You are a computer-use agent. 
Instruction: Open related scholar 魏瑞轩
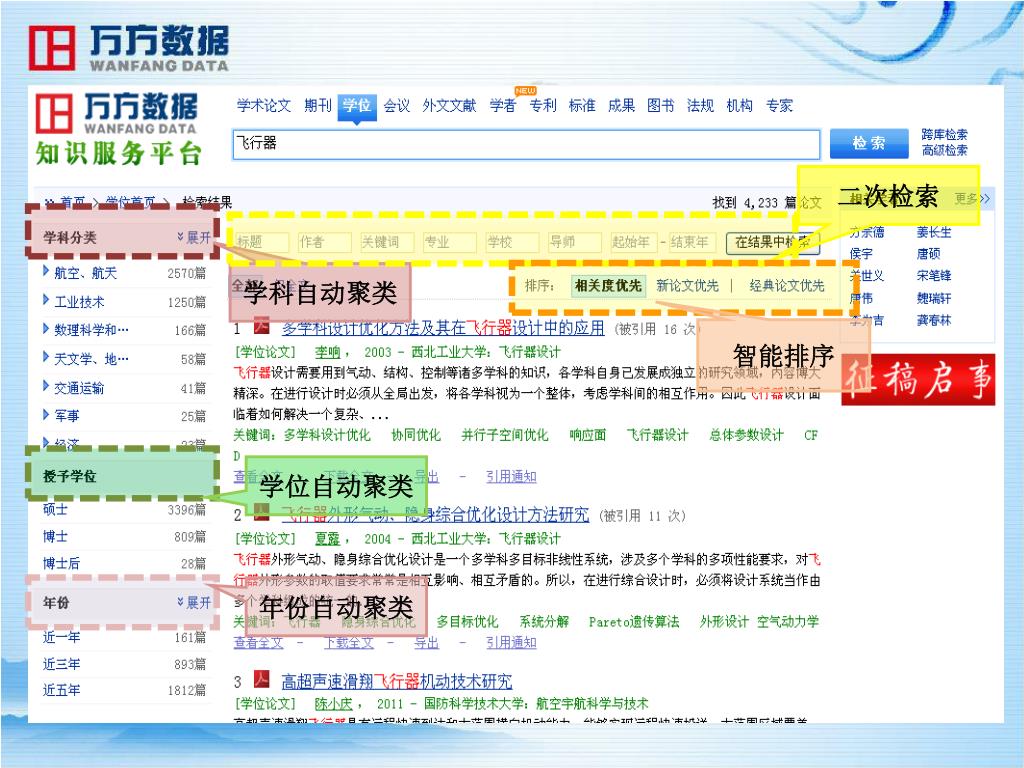pos(935,298)
